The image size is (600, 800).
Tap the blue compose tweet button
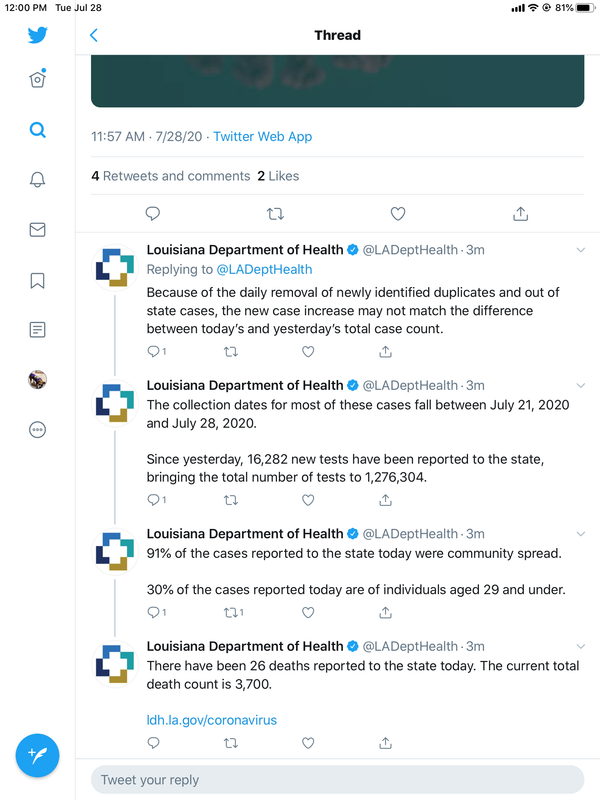pyautogui.click(x=37, y=755)
